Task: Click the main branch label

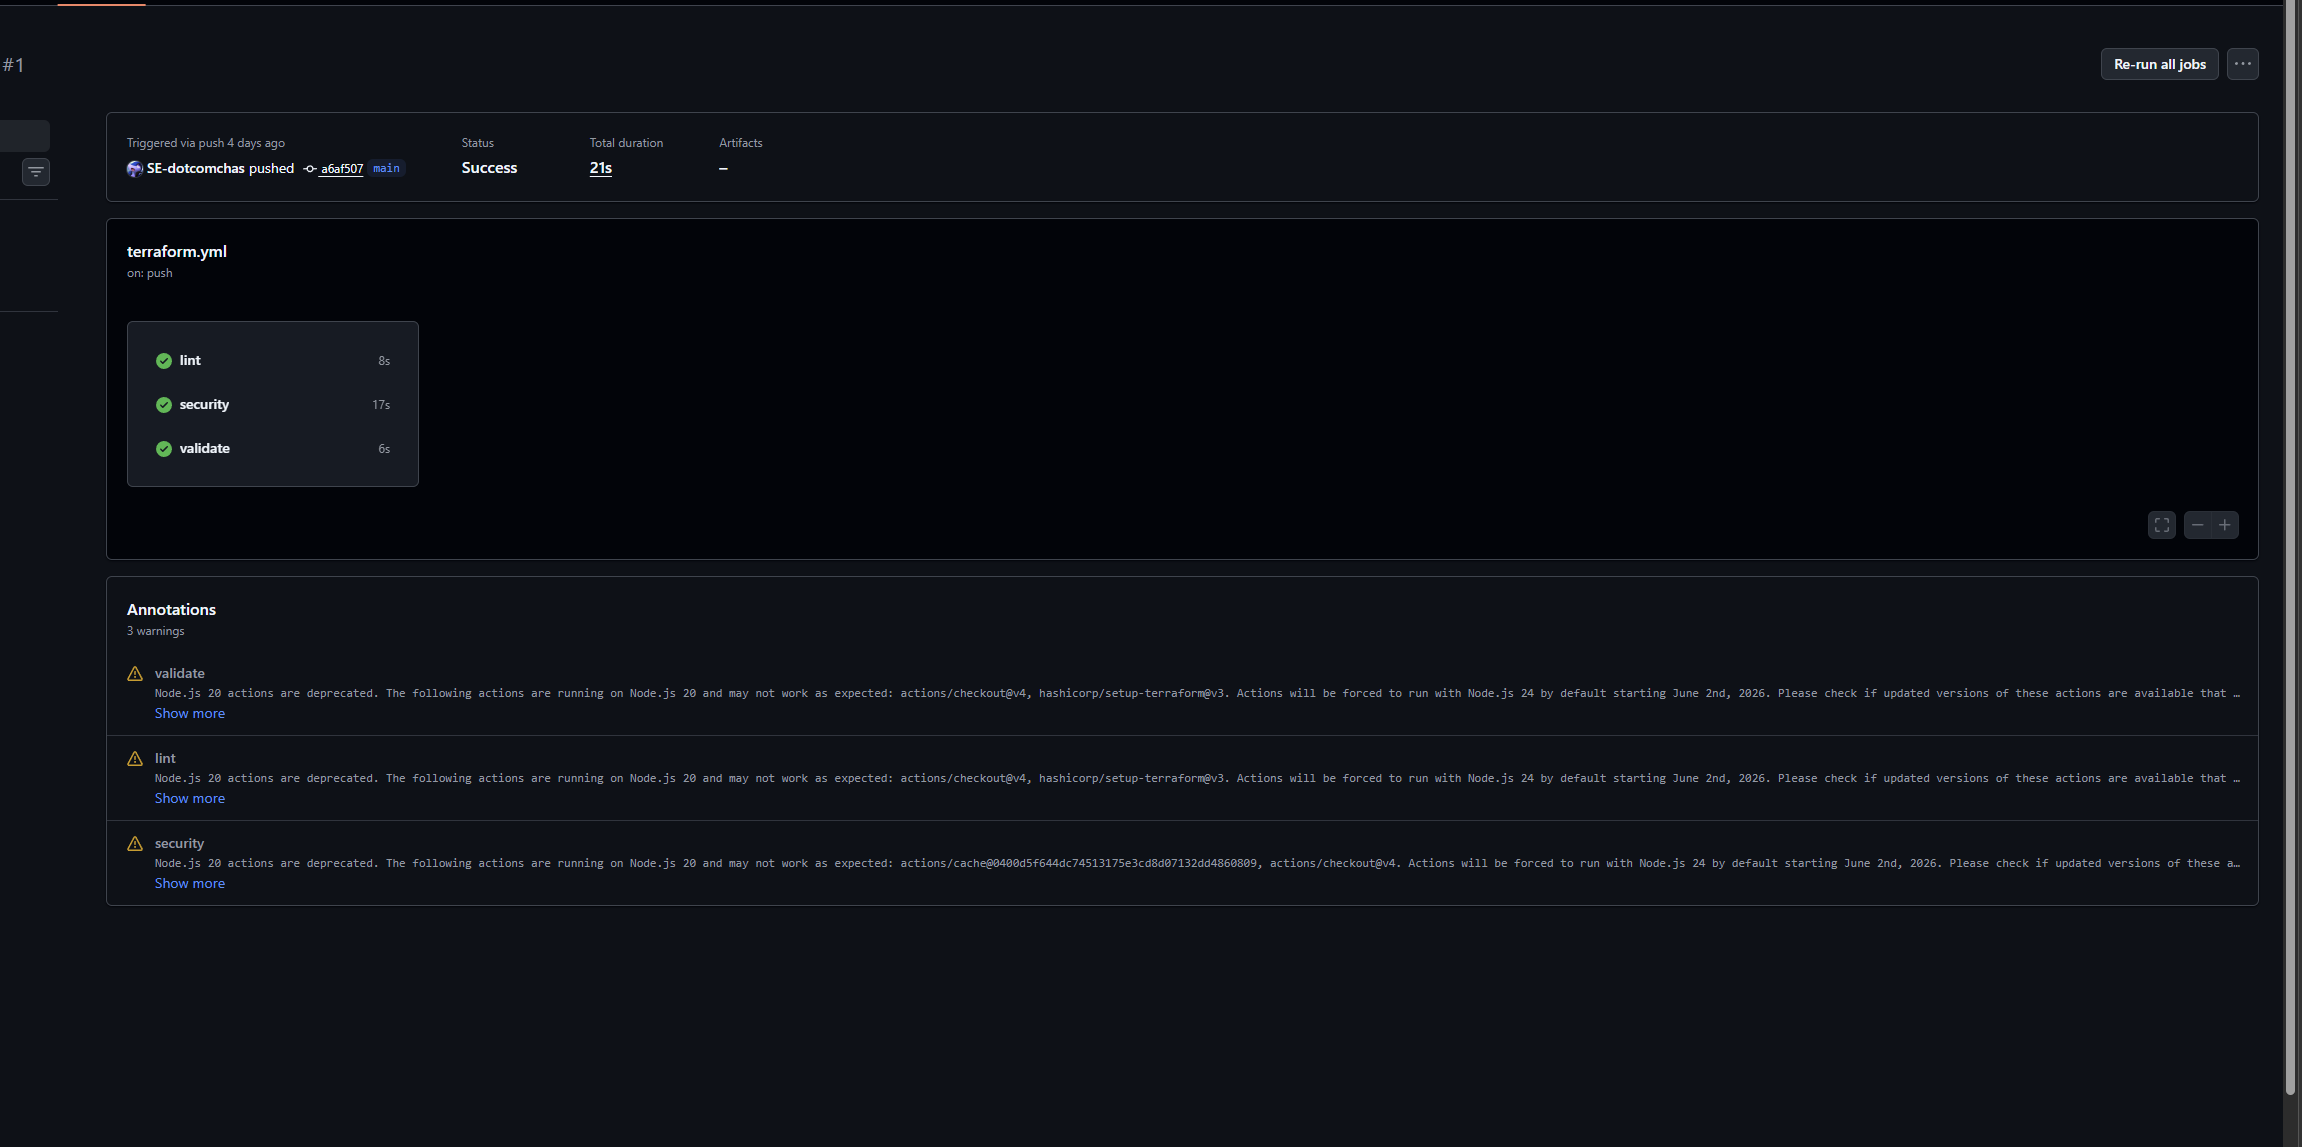Action: [x=386, y=169]
